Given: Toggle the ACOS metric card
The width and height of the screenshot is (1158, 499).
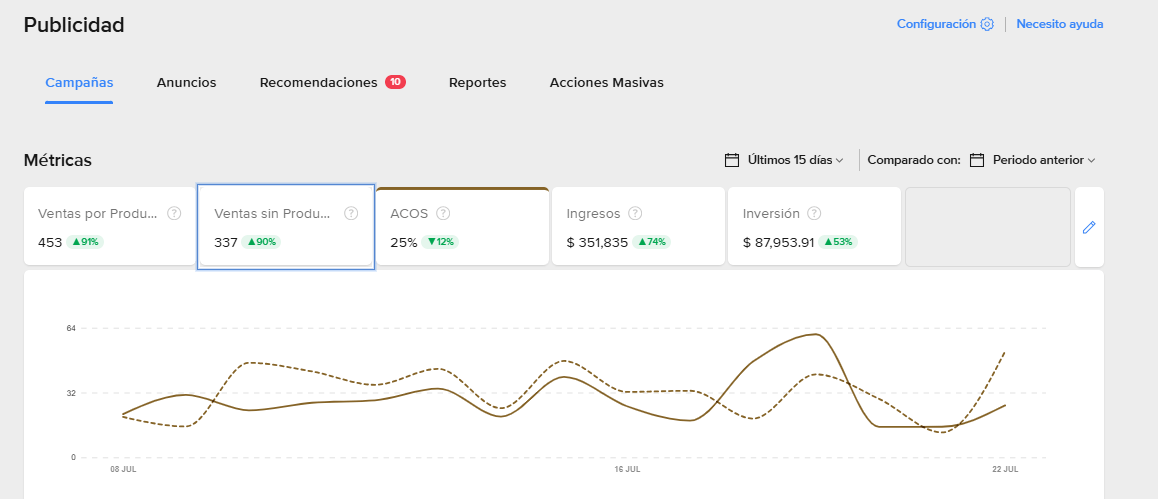Looking at the screenshot, I should click(x=462, y=228).
